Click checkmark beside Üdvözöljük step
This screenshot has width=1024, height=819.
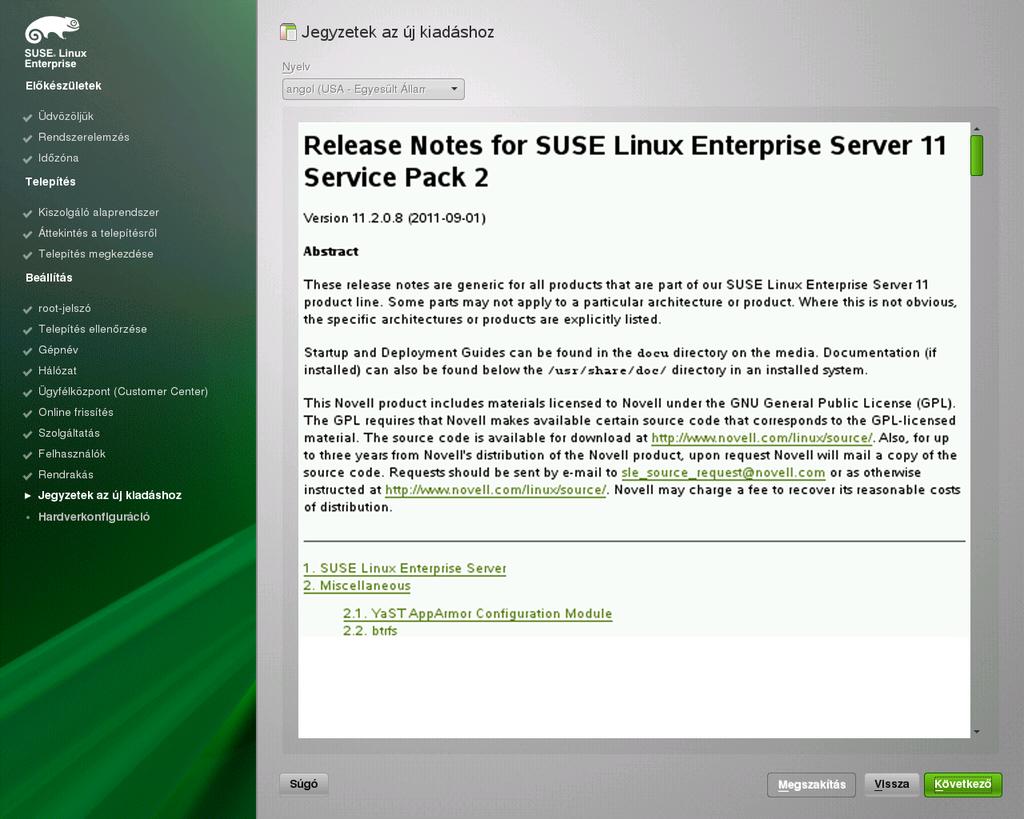tap(27, 118)
